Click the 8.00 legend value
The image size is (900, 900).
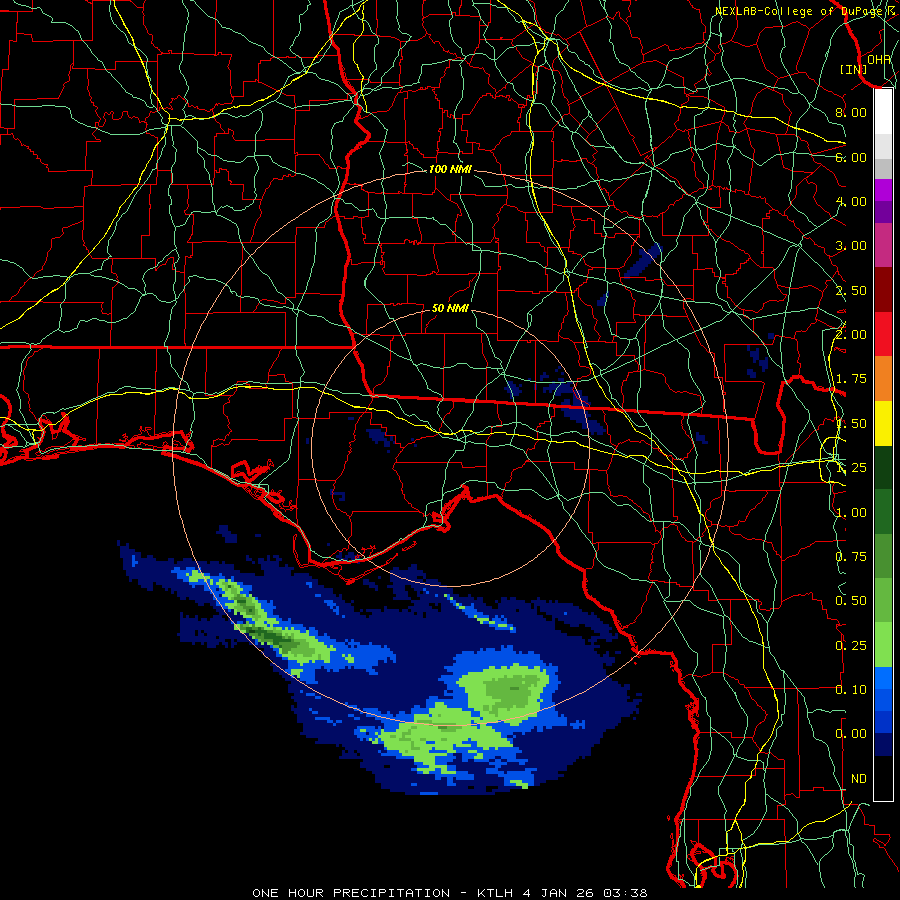(x=851, y=112)
